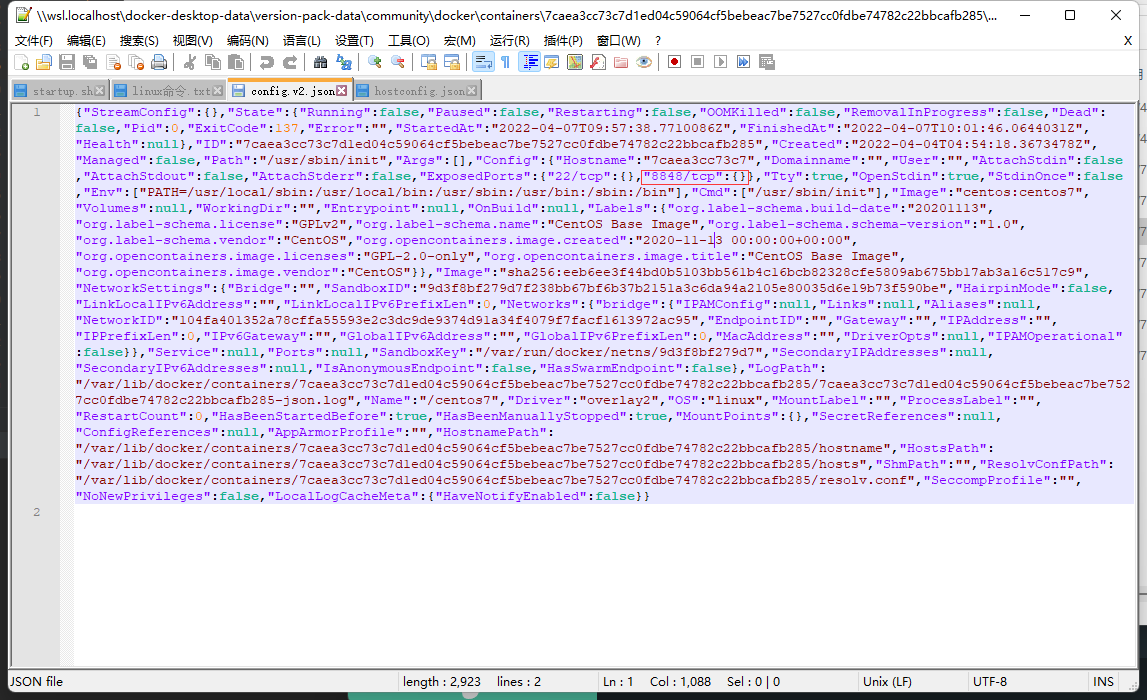Toggle synchronized horizontal scrolling
This screenshot has width=1147, height=700.
452,62
